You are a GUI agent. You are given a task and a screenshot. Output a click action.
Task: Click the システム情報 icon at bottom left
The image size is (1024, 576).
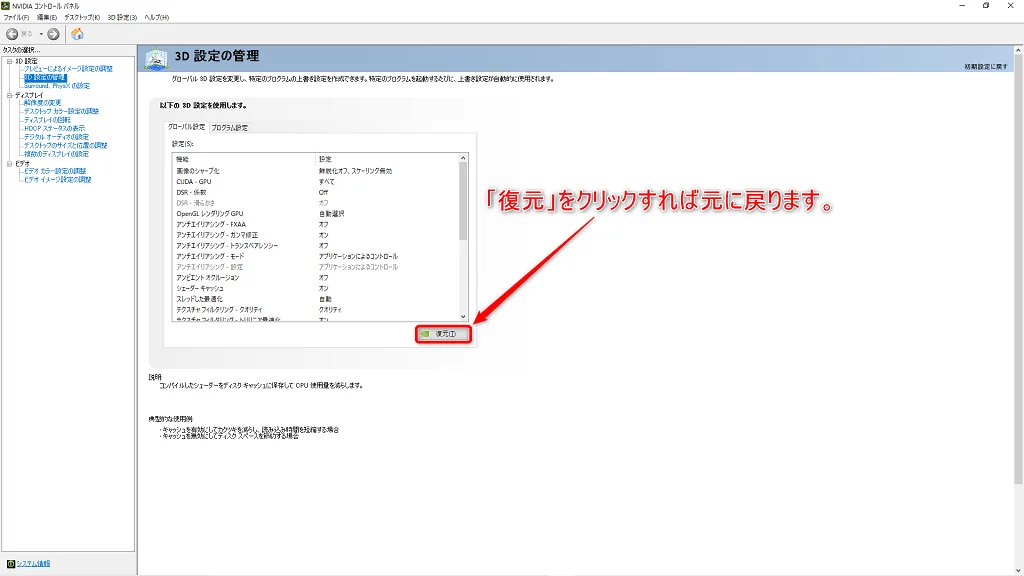10,564
